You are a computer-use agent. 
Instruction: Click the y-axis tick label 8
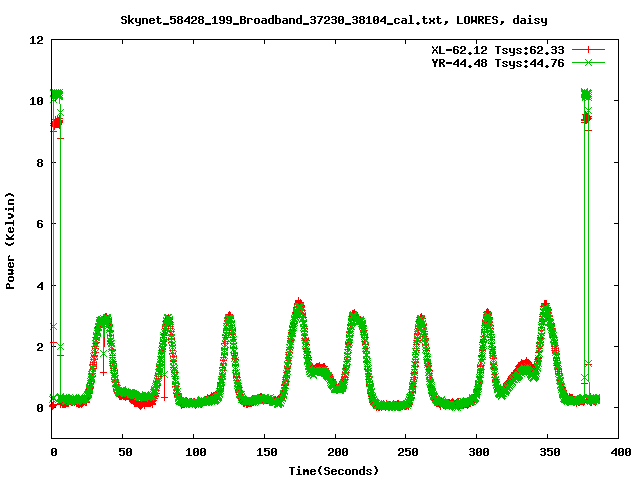pyautogui.click(x=40, y=162)
